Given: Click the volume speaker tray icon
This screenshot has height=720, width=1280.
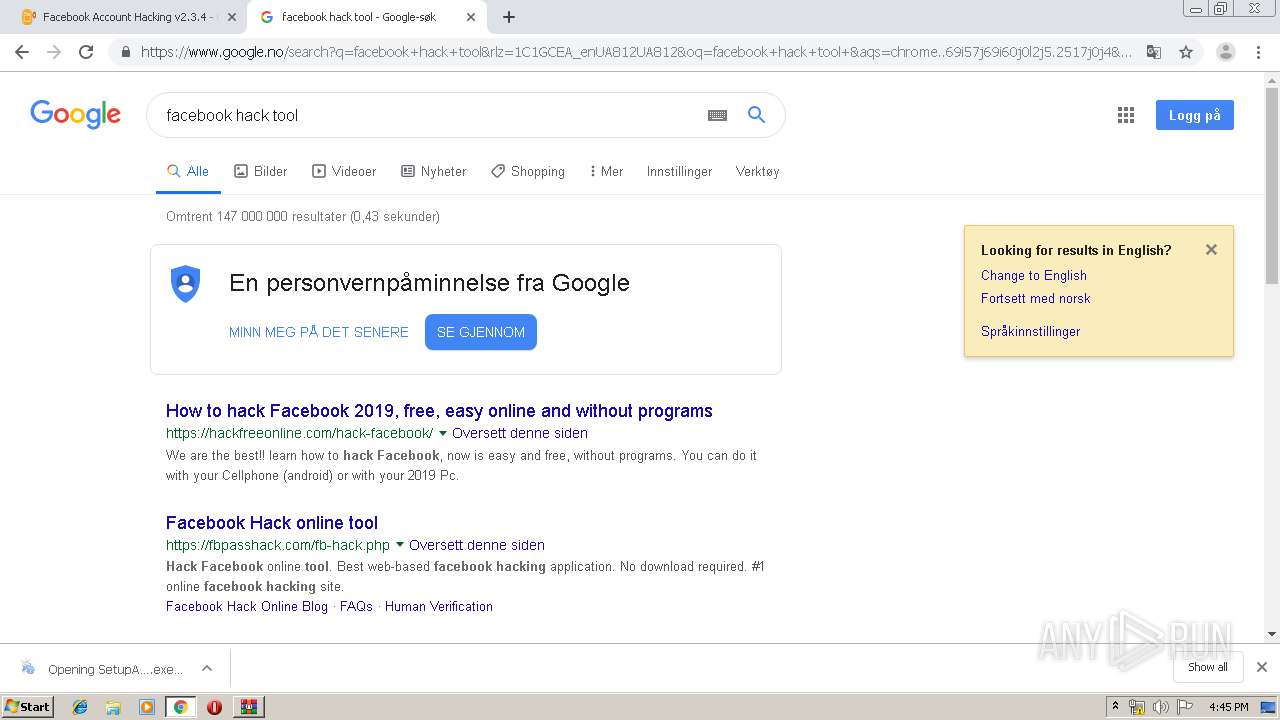Looking at the screenshot, I should pyautogui.click(x=1160, y=707).
